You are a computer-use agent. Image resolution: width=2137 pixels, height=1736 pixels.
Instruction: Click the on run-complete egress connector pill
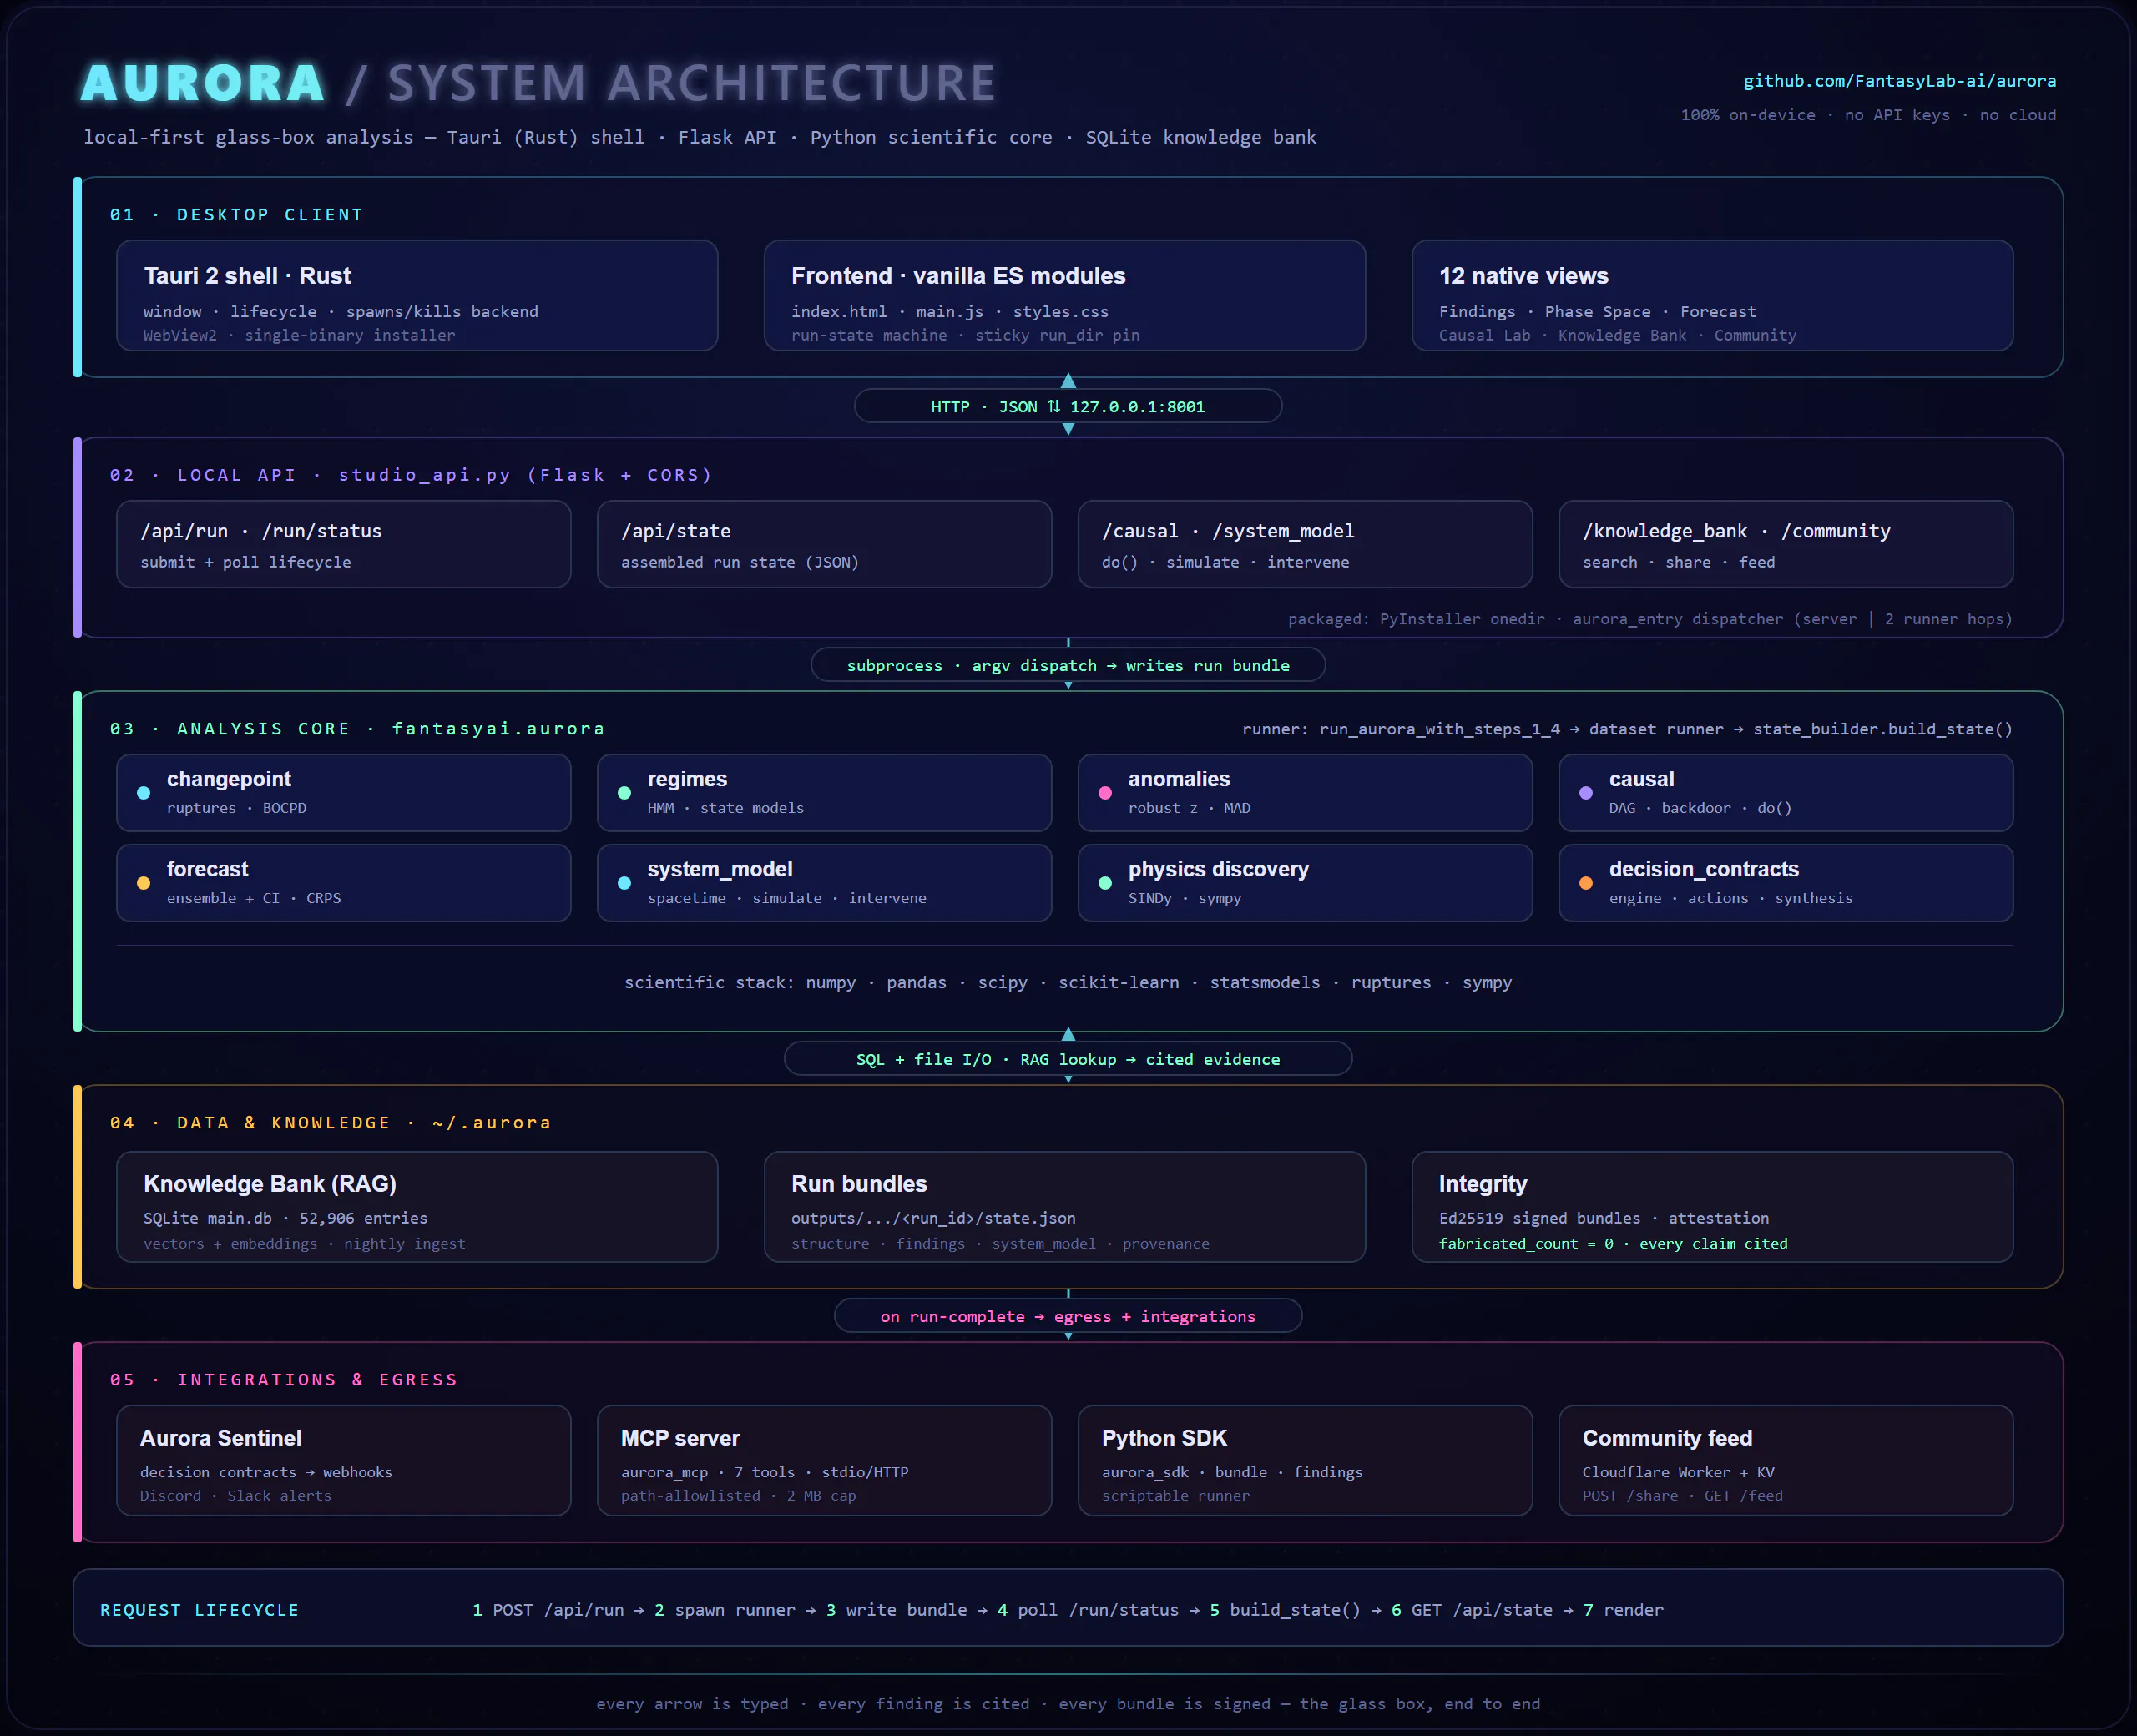[x=1068, y=1316]
